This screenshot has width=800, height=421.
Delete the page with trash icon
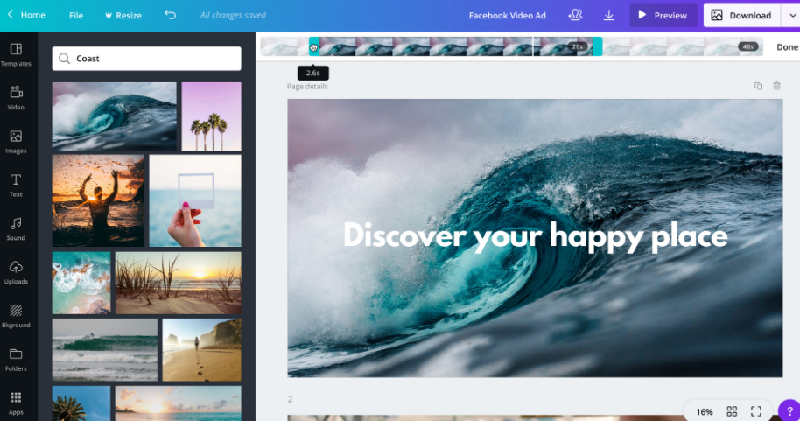777,86
